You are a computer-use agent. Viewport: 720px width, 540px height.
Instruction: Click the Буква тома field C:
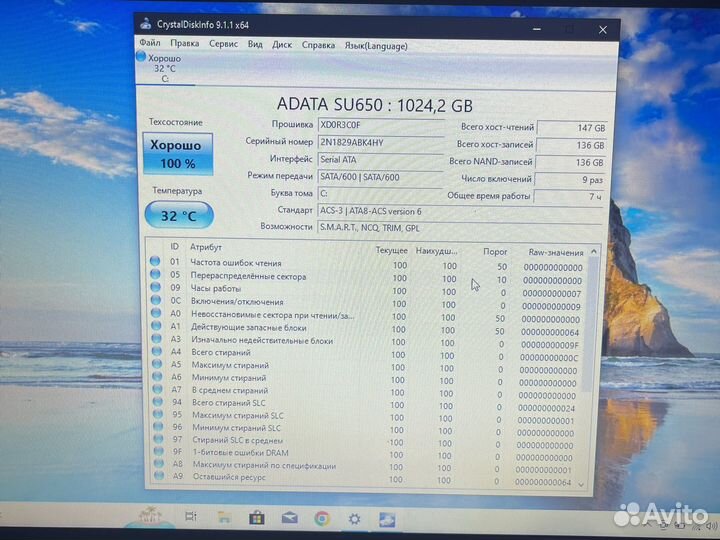(x=379, y=194)
